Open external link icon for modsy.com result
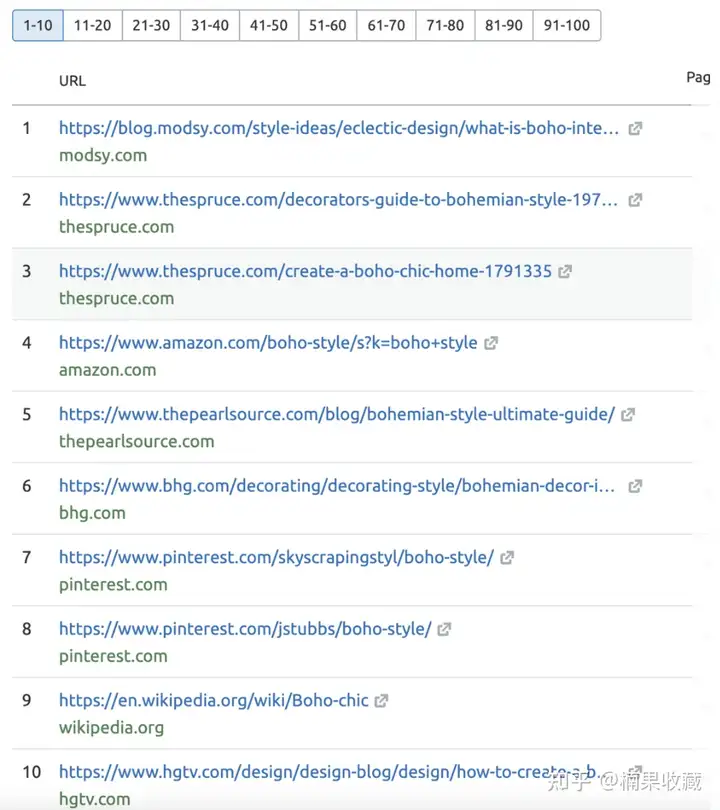This screenshot has width=720, height=810. [x=635, y=128]
